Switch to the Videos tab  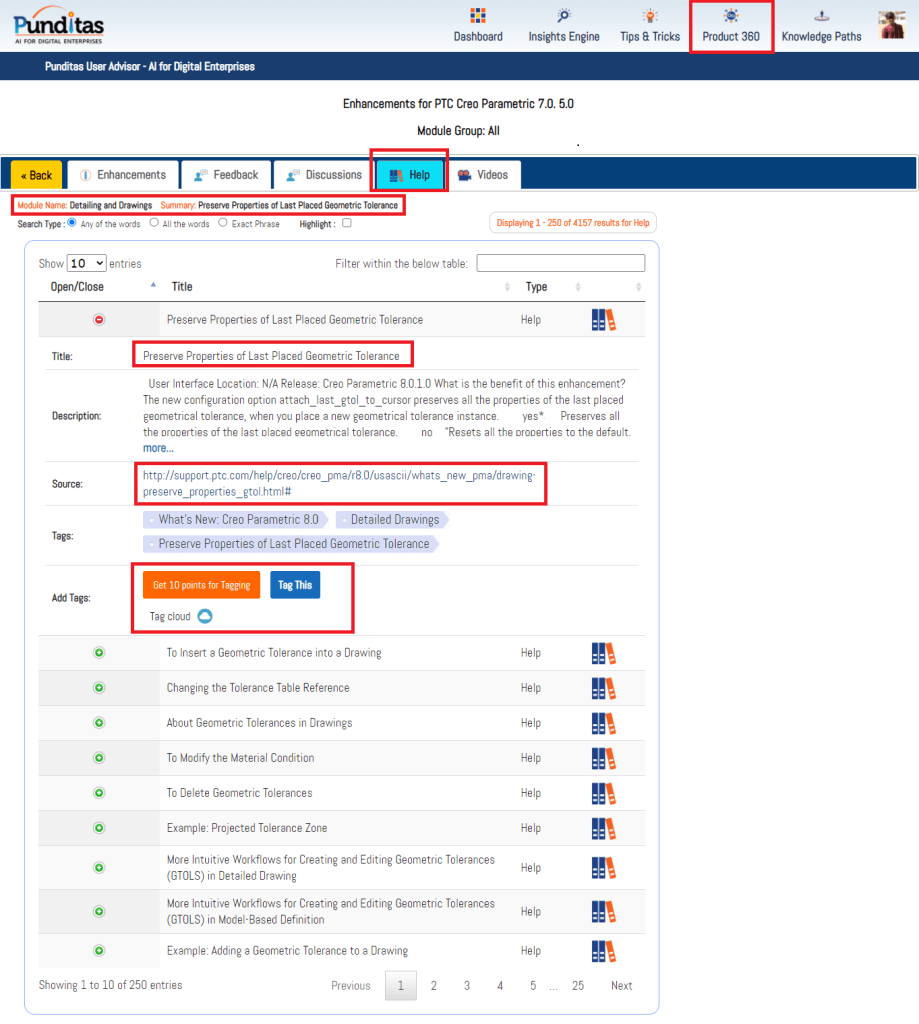click(484, 175)
